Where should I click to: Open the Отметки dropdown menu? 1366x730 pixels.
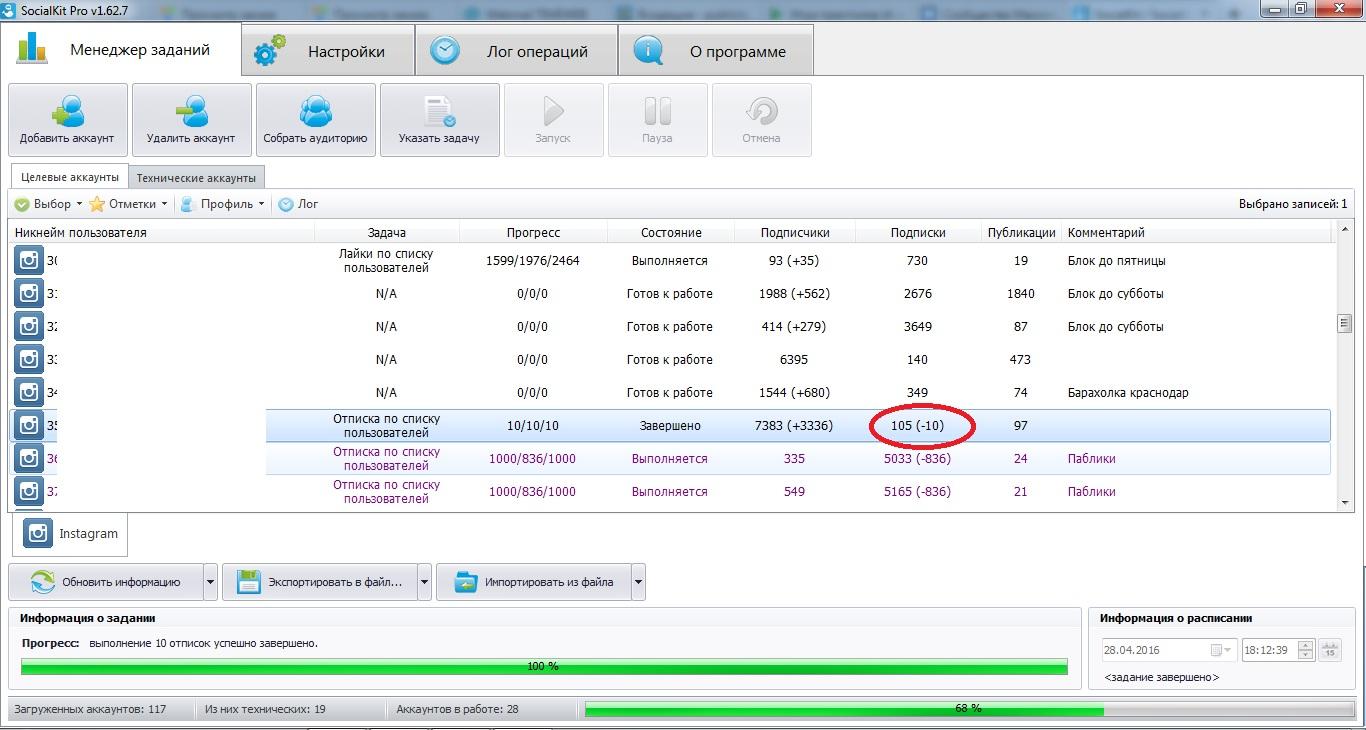click(127, 204)
